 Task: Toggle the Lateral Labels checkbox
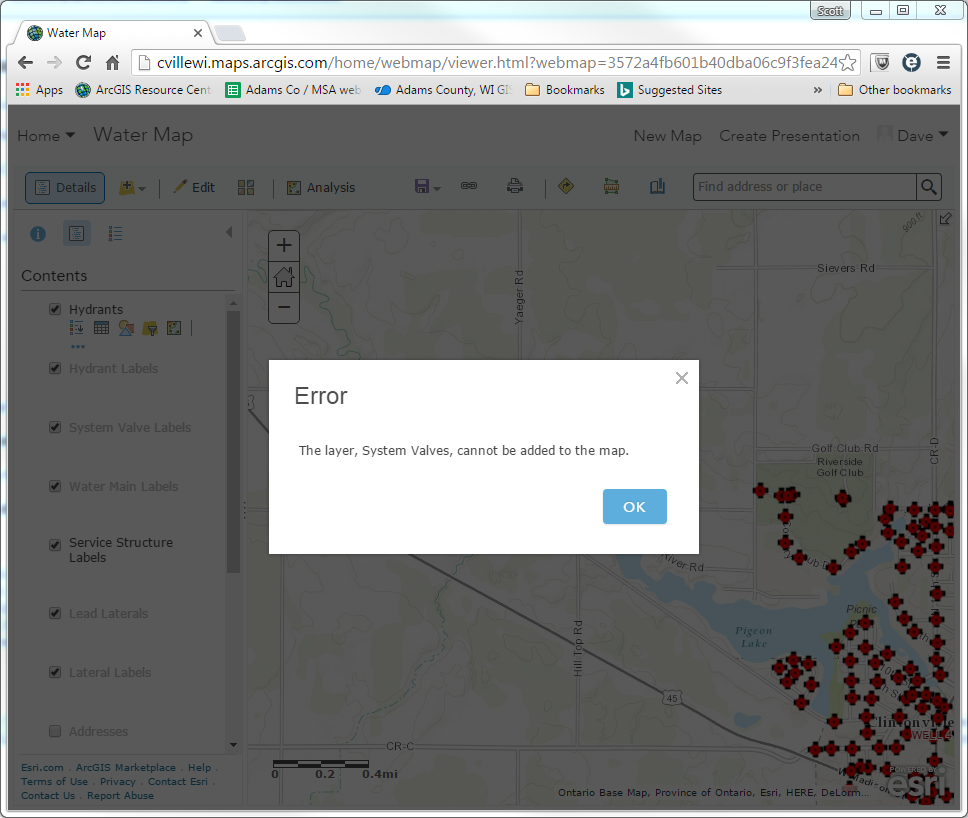[55, 672]
